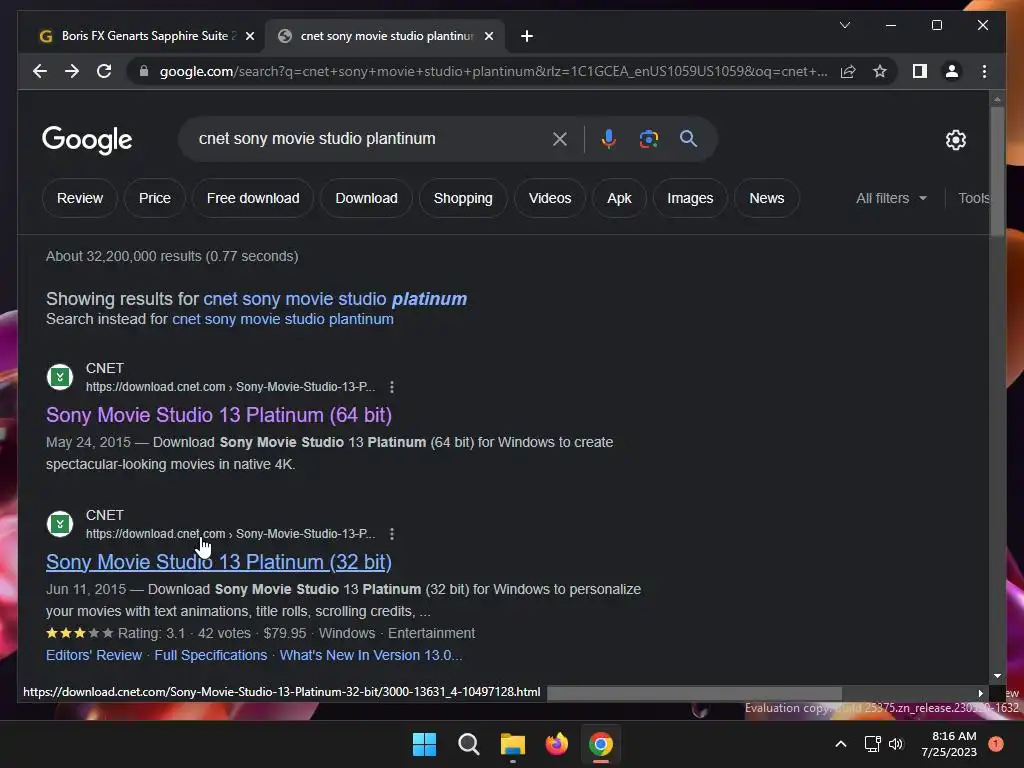
Task: Open the Chrome three-dot menu
Action: point(984,71)
